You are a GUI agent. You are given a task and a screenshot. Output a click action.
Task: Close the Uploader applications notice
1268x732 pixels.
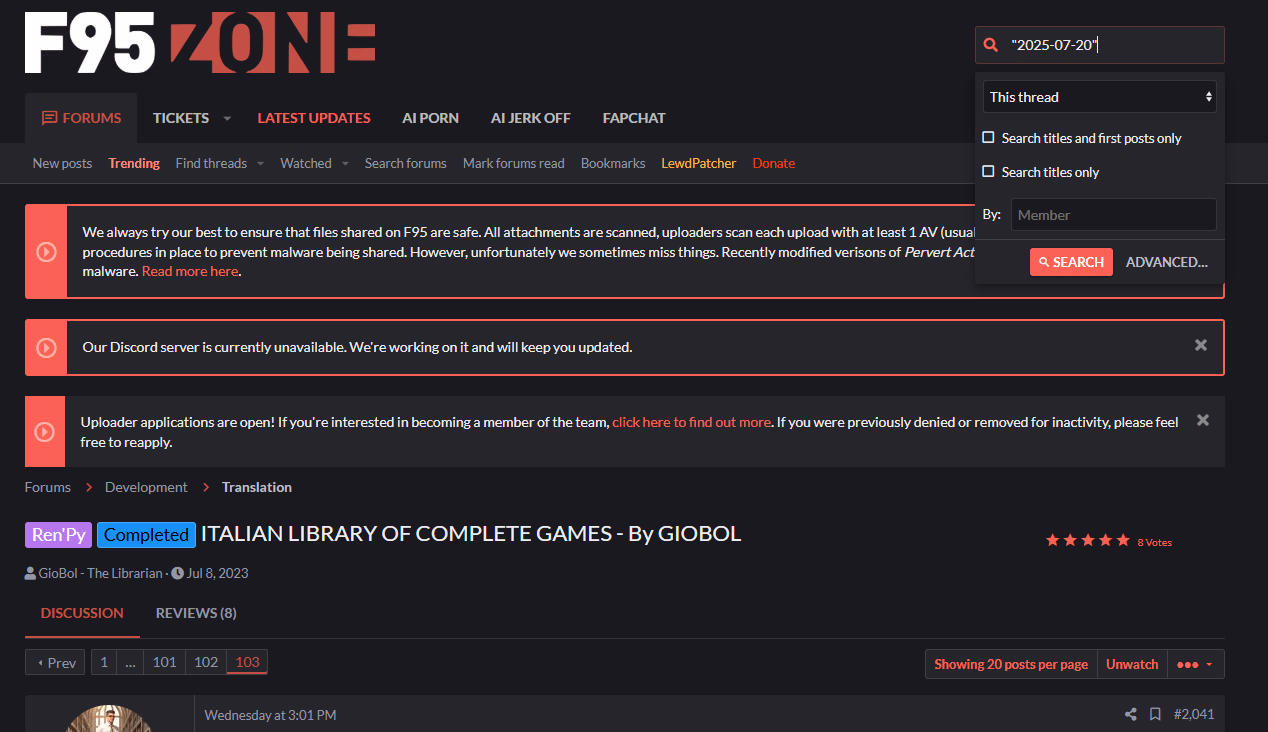coord(1202,420)
